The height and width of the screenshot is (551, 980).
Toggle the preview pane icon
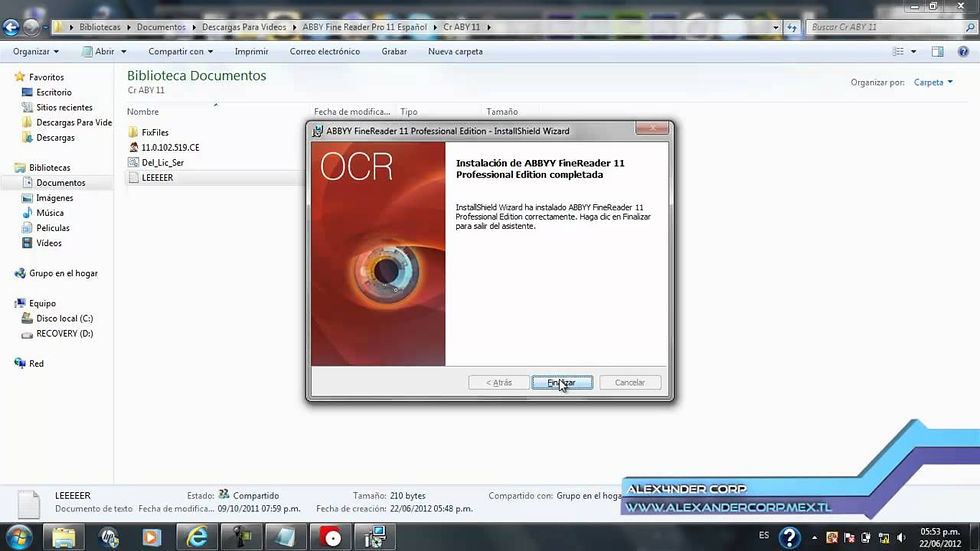tap(938, 52)
